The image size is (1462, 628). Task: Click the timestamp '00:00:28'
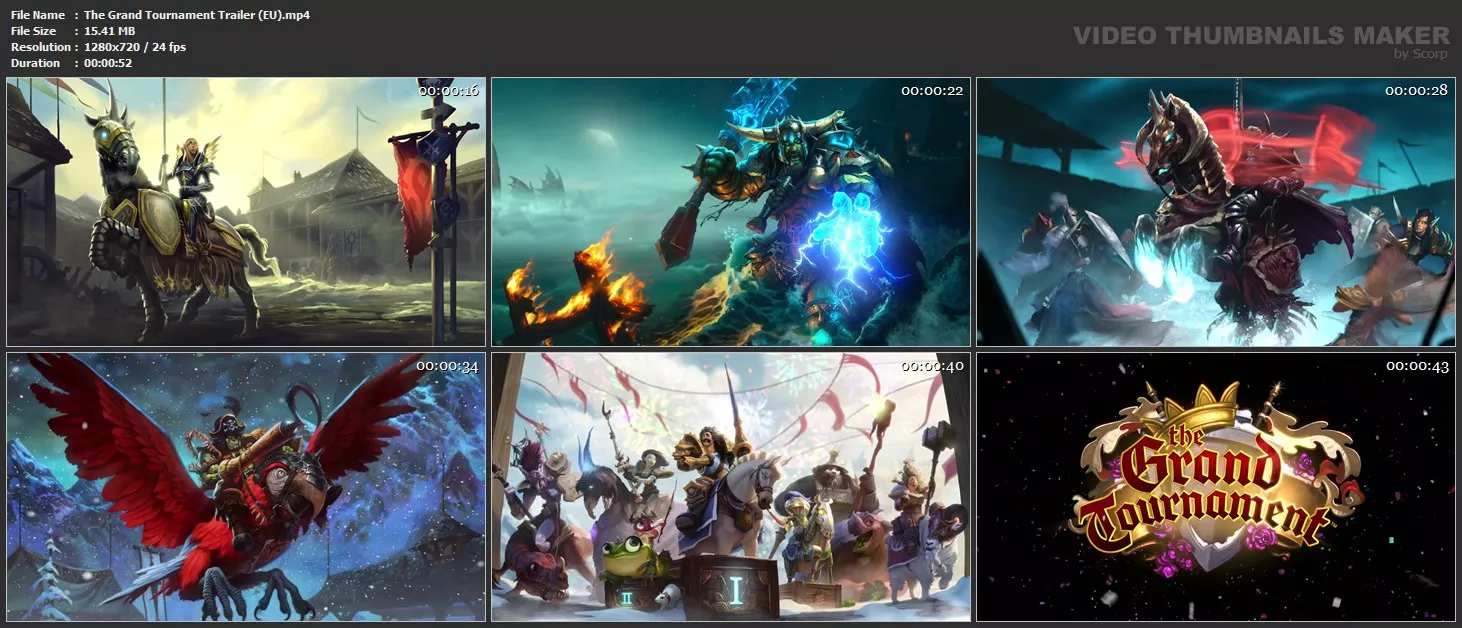1417,91
